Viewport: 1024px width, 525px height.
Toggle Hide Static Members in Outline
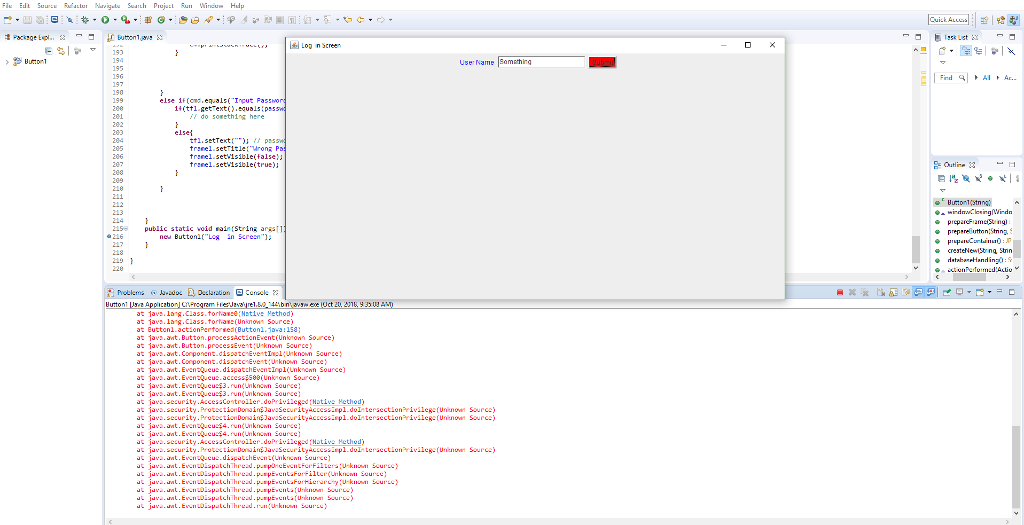978,178
